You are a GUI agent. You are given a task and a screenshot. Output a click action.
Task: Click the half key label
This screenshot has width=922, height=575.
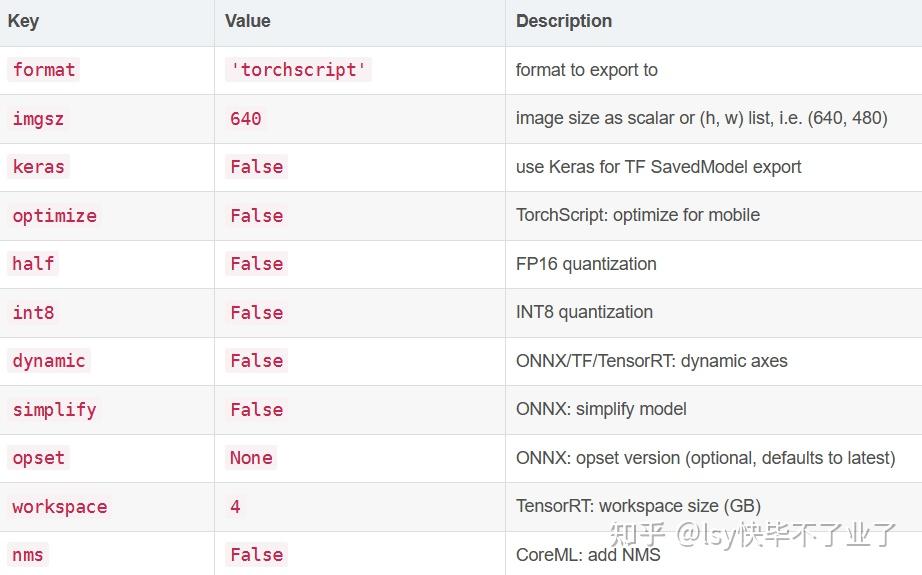click(x=33, y=264)
